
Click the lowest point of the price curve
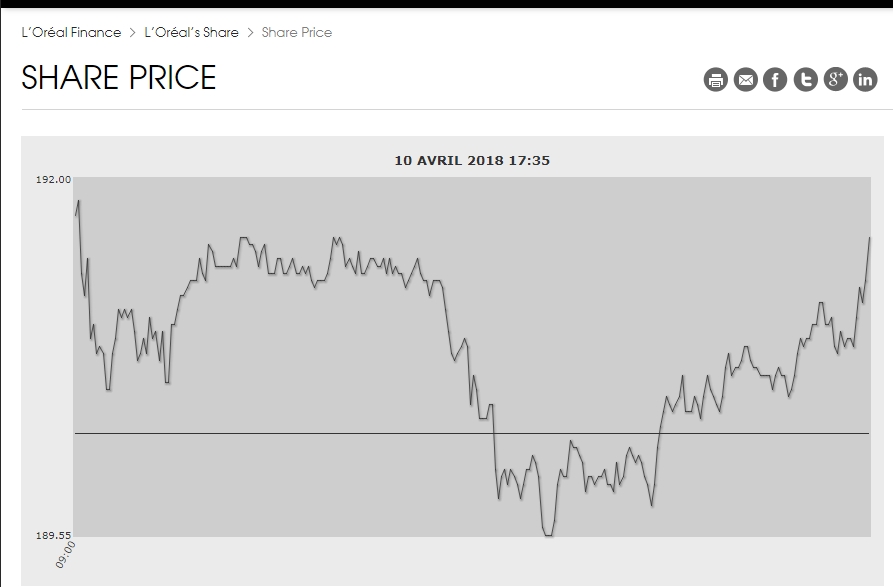coord(547,535)
